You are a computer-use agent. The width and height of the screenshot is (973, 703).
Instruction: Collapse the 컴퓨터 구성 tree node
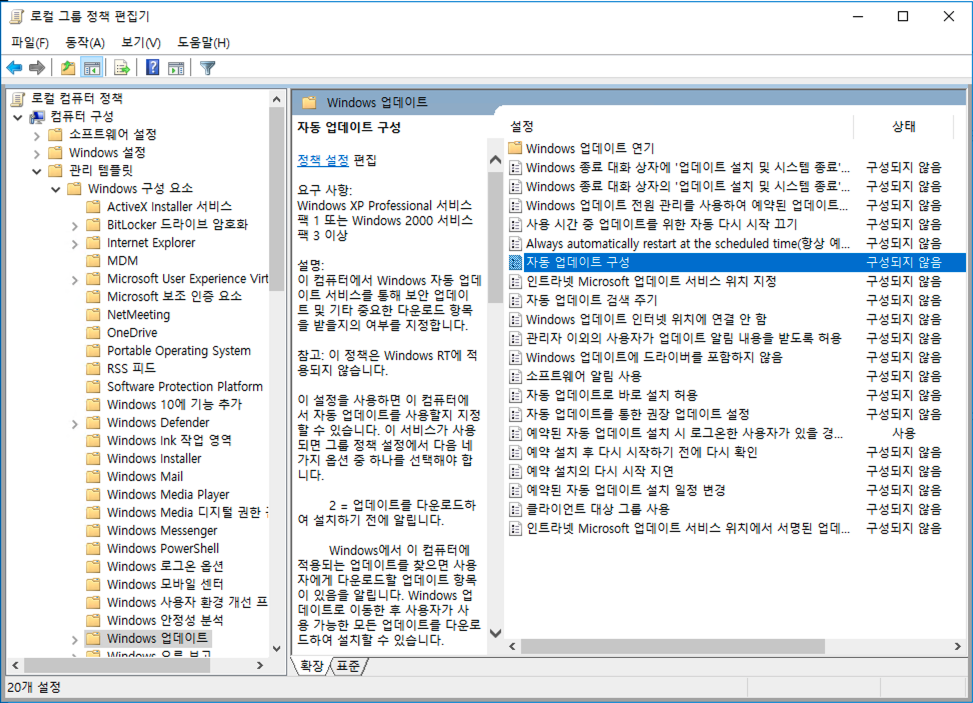[17, 117]
